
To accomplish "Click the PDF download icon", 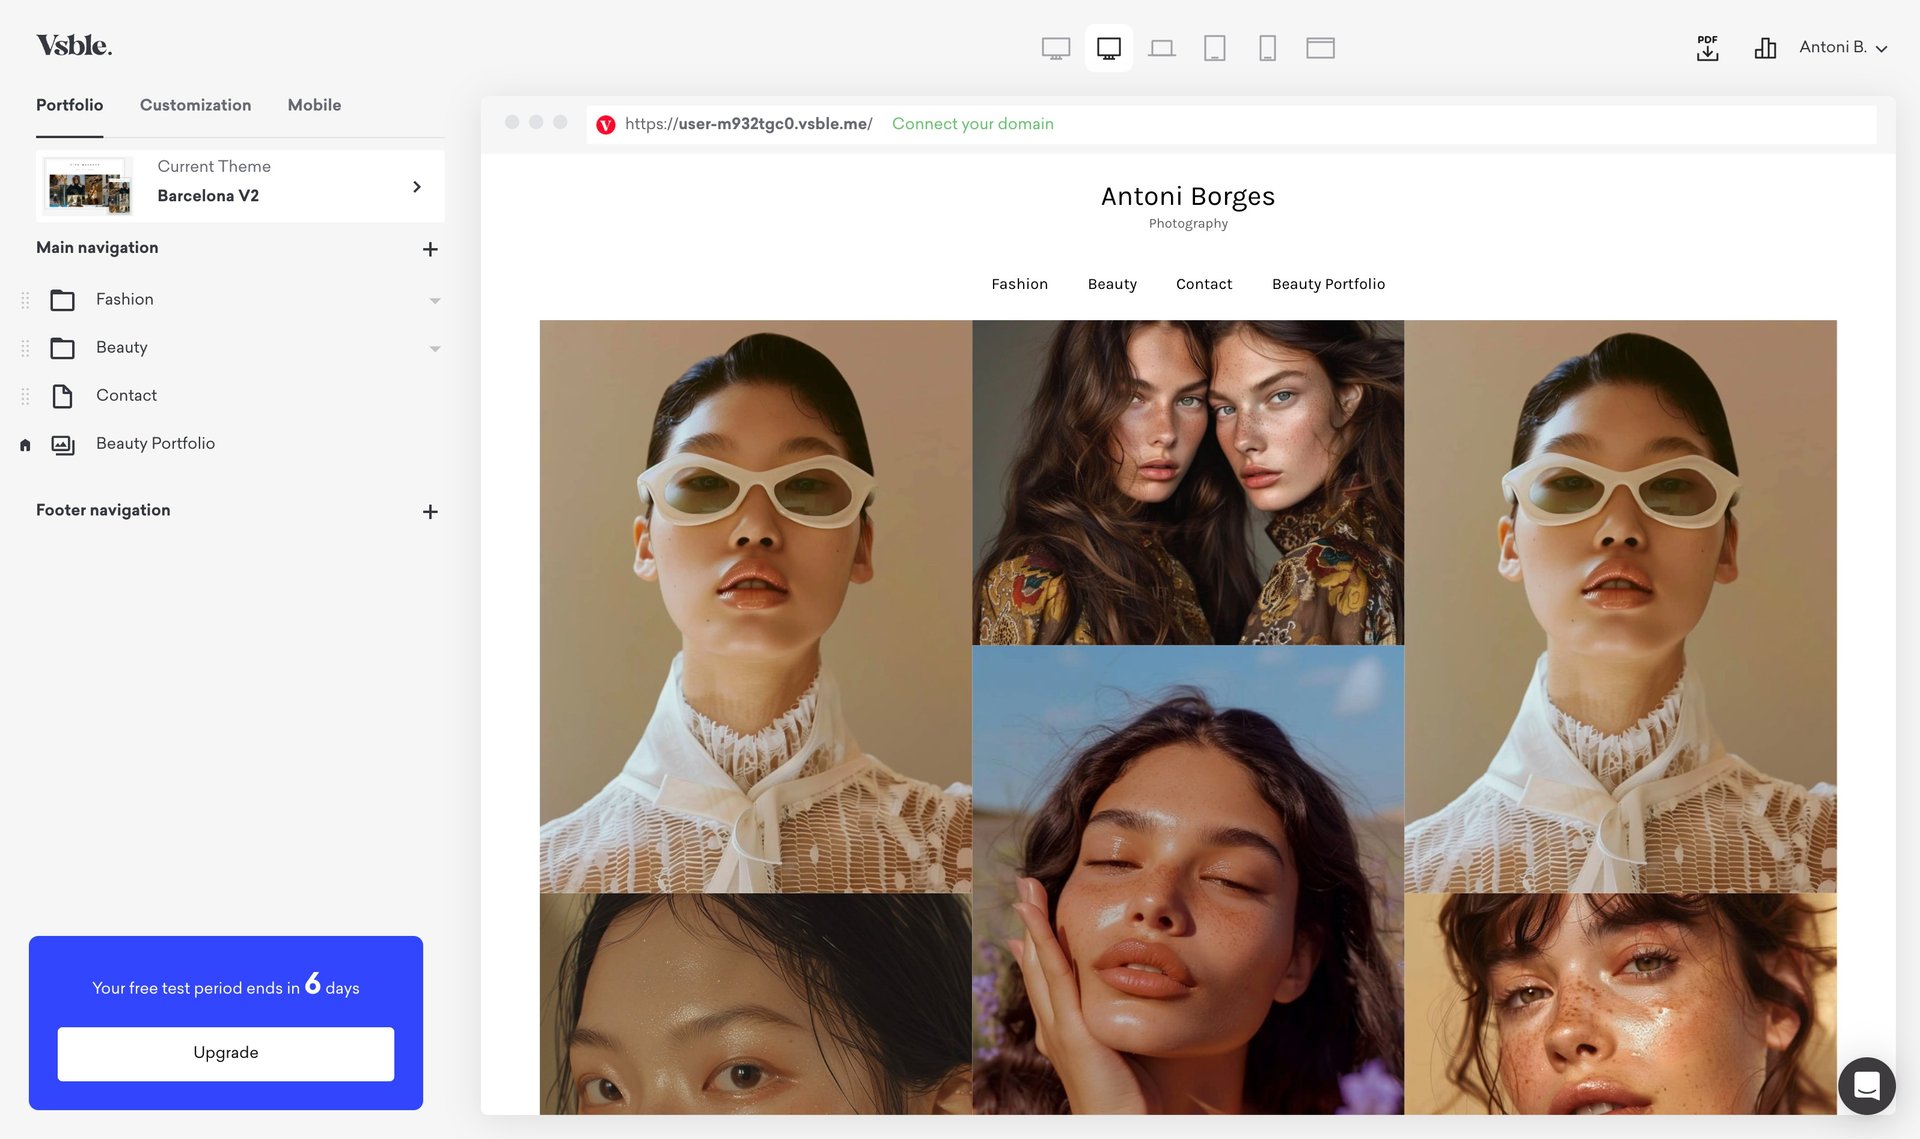I will [x=1707, y=48].
